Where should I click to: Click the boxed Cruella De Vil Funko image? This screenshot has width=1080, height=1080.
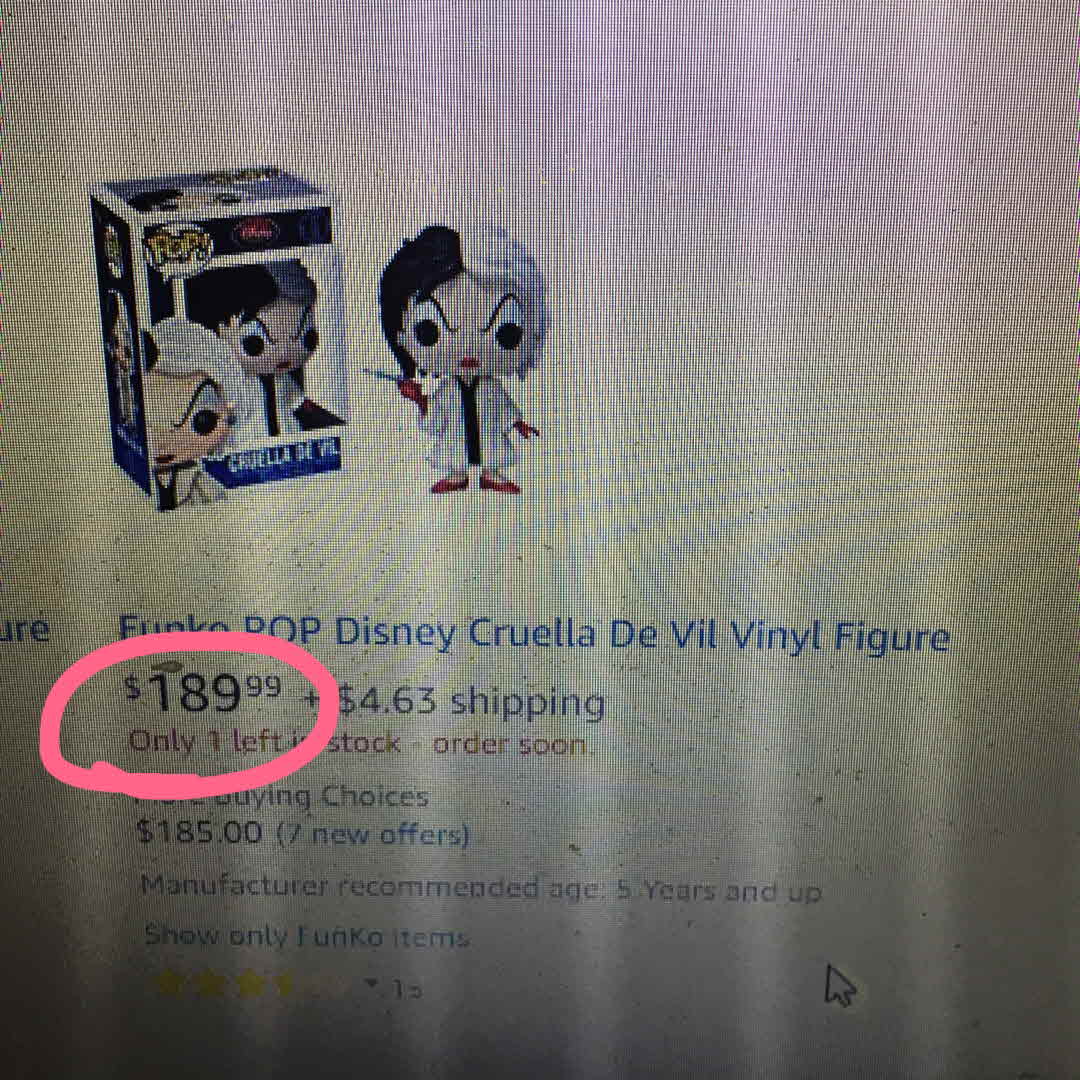[x=219, y=339]
